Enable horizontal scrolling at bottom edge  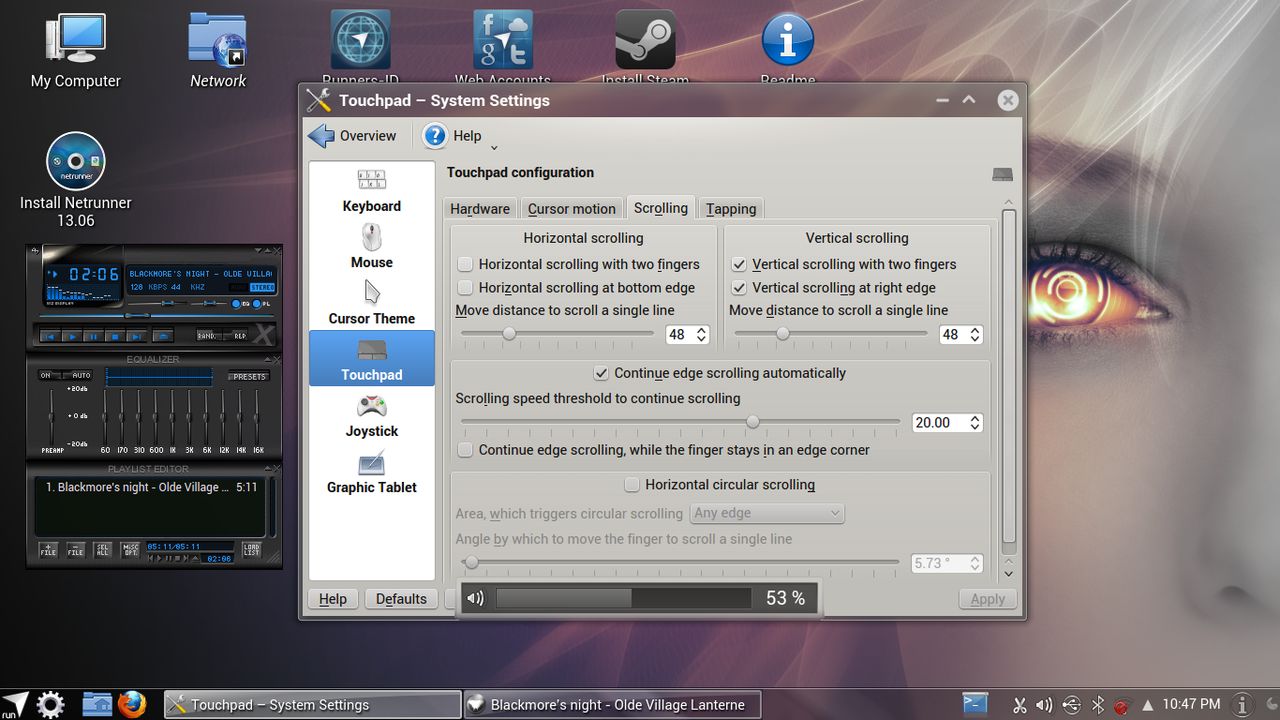(x=465, y=287)
